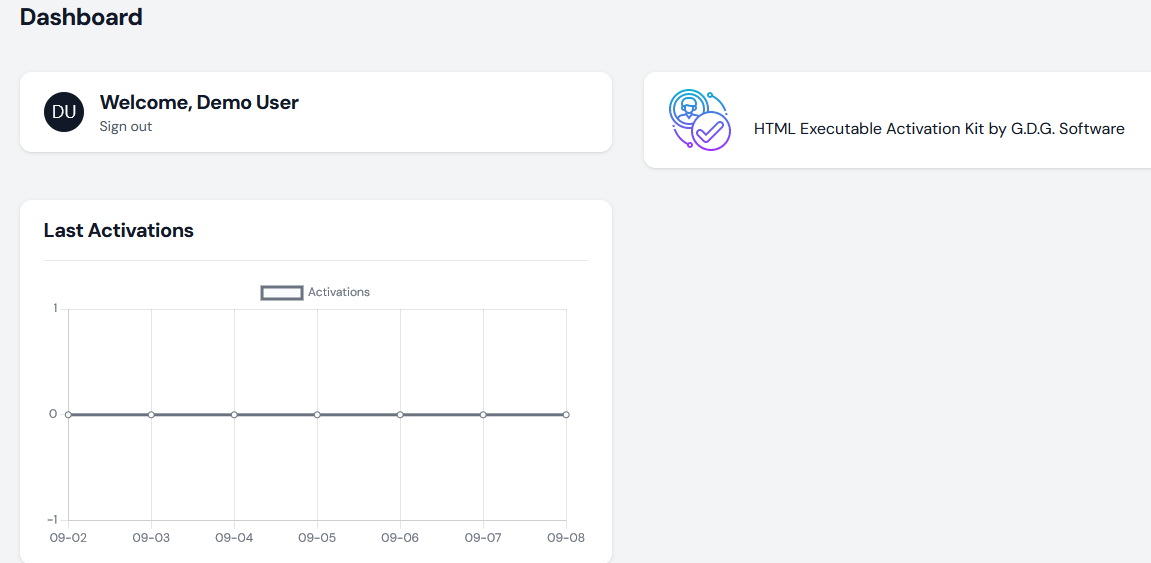Sign out of the Demo User account

(x=126, y=127)
